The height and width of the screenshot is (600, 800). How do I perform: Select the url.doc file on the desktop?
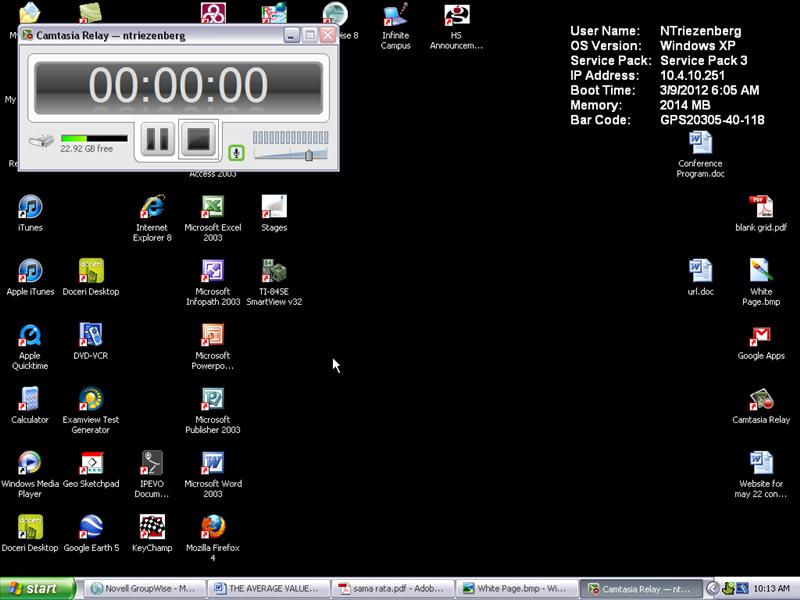[701, 278]
